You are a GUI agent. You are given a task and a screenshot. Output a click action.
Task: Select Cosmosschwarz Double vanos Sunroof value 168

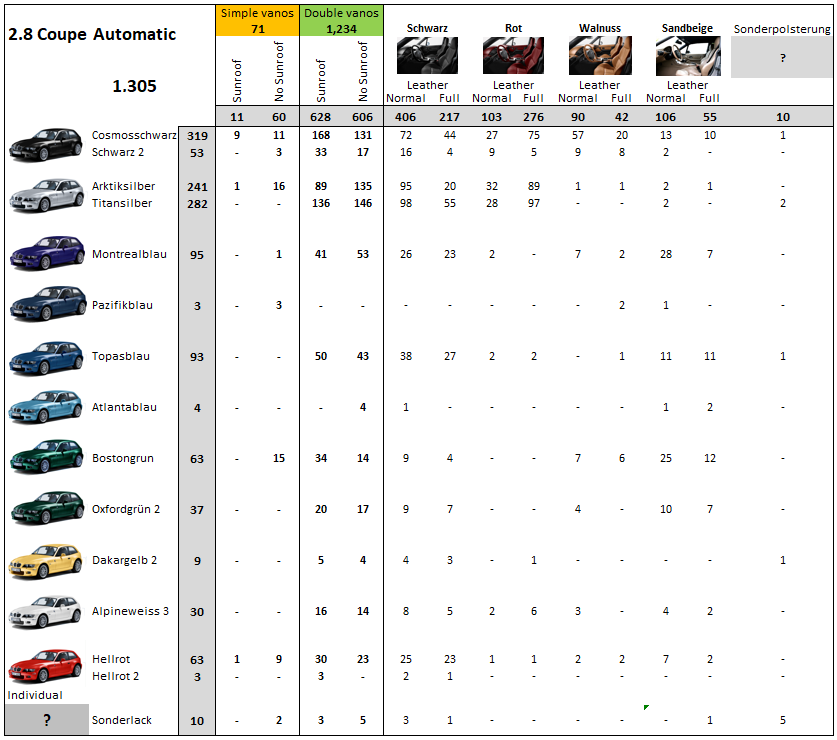coord(321,135)
